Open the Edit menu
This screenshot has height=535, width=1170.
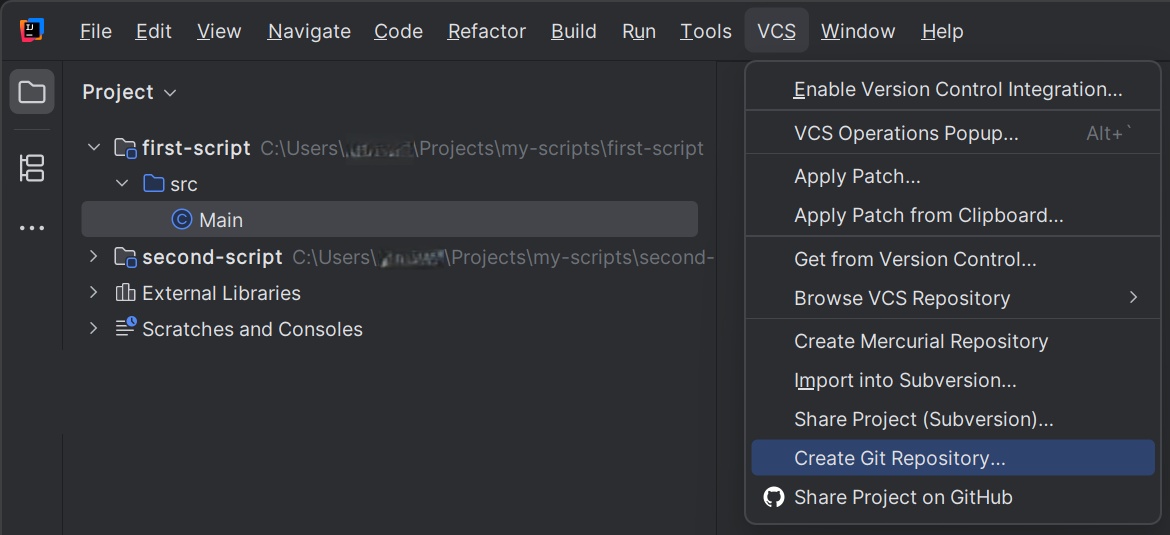tap(154, 31)
